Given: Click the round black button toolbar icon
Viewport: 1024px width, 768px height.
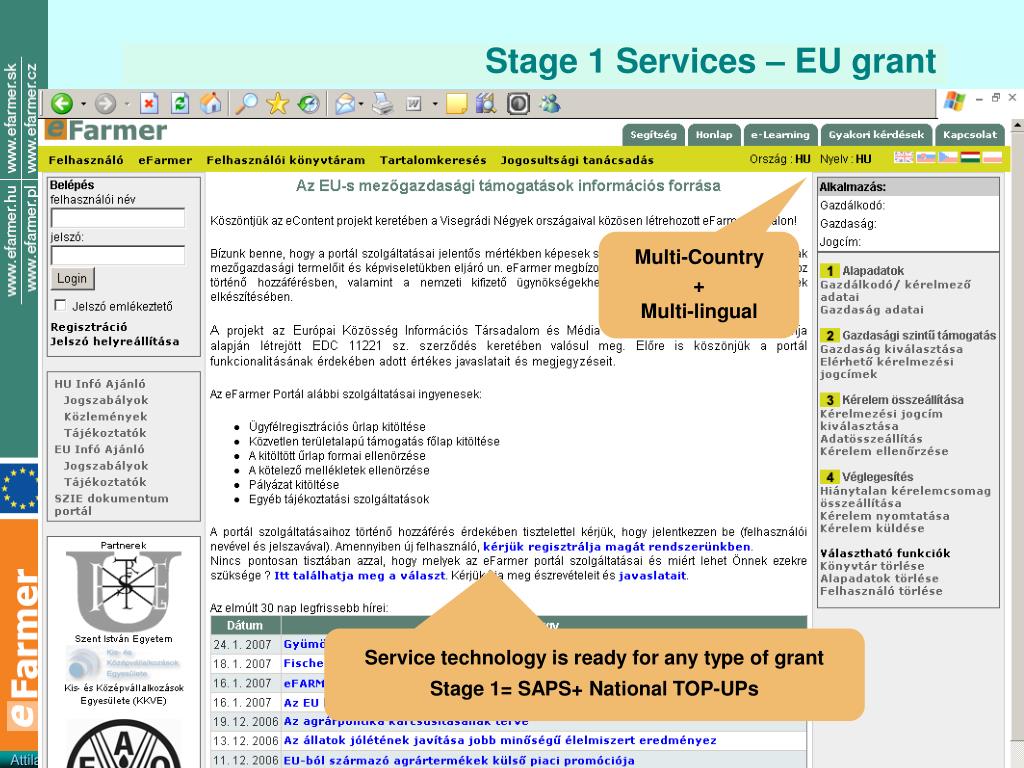Looking at the screenshot, I should (518, 103).
